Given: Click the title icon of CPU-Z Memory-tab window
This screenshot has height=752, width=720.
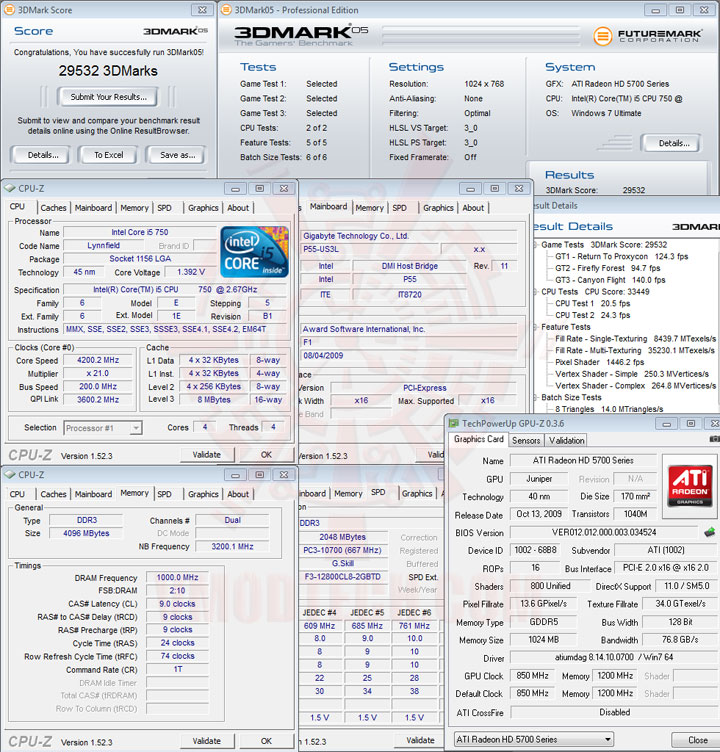Looking at the screenshot, I should pyautogui.click(x=10, y=475).
